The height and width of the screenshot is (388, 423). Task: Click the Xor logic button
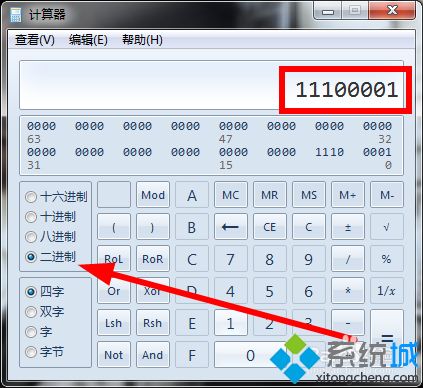153,291
